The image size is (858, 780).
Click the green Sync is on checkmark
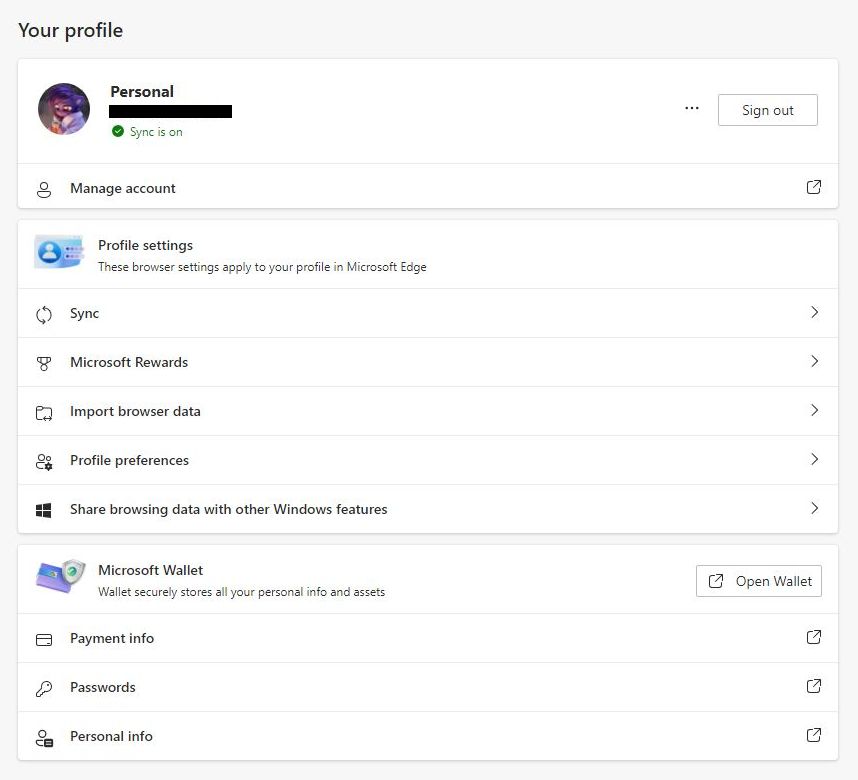click(118, 131)
